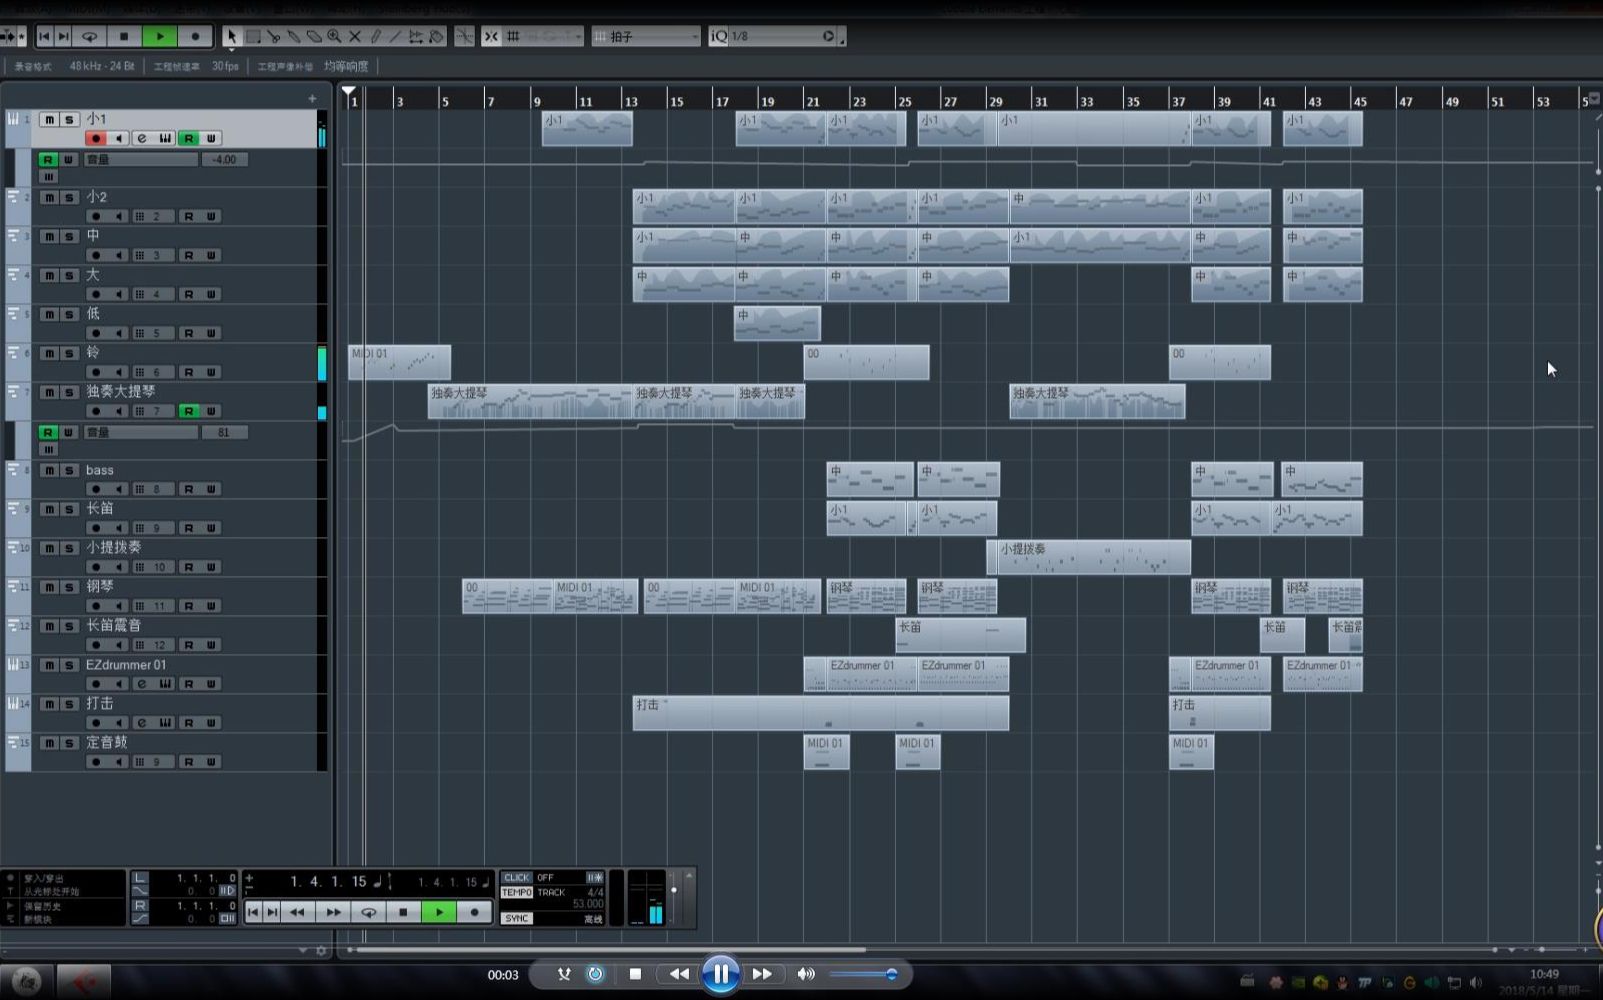Select the Draw pencil tool
The image size is (1603, 1000).
click(375, 36)
